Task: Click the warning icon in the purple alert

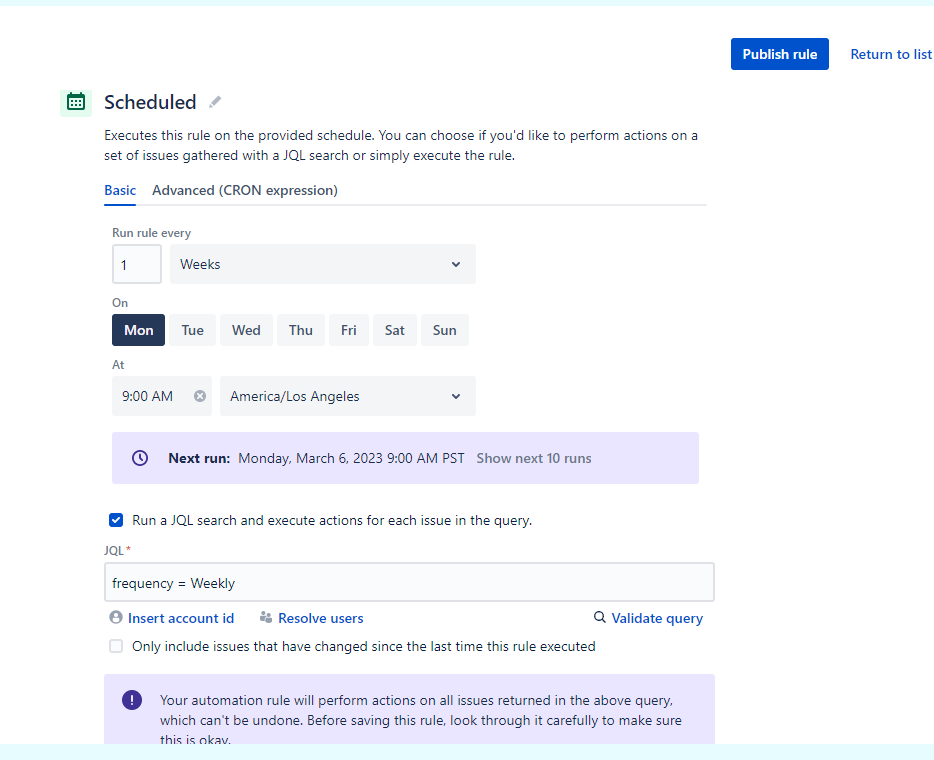Action: pyautogui.click(x=131, y=700)
